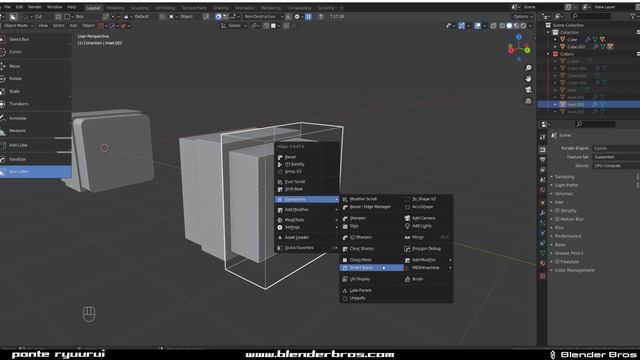Activate the Transform tool
640x360 pixels.
(x=35, y=104)
